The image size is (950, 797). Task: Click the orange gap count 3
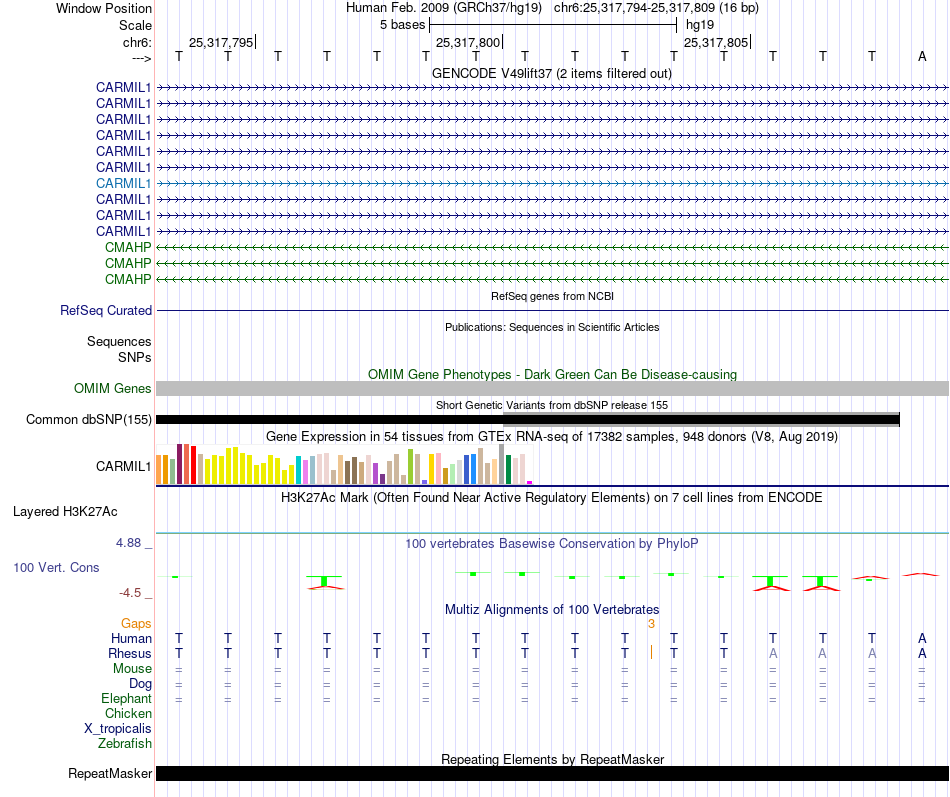[x=651, y=624]
